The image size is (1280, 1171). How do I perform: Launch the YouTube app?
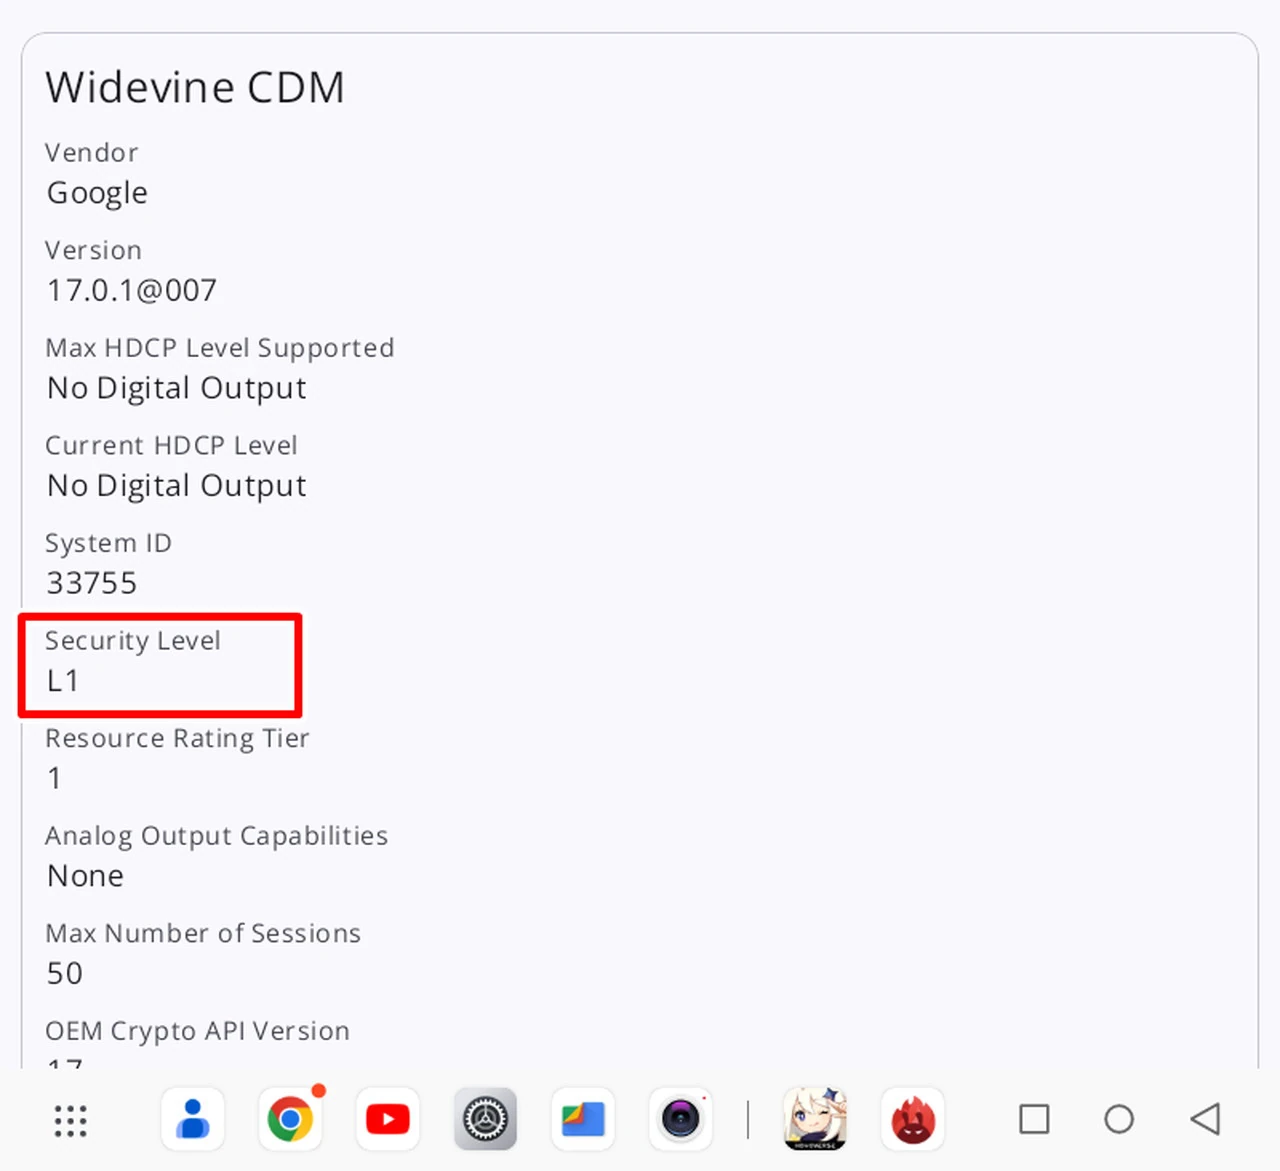pos(388,1120)
